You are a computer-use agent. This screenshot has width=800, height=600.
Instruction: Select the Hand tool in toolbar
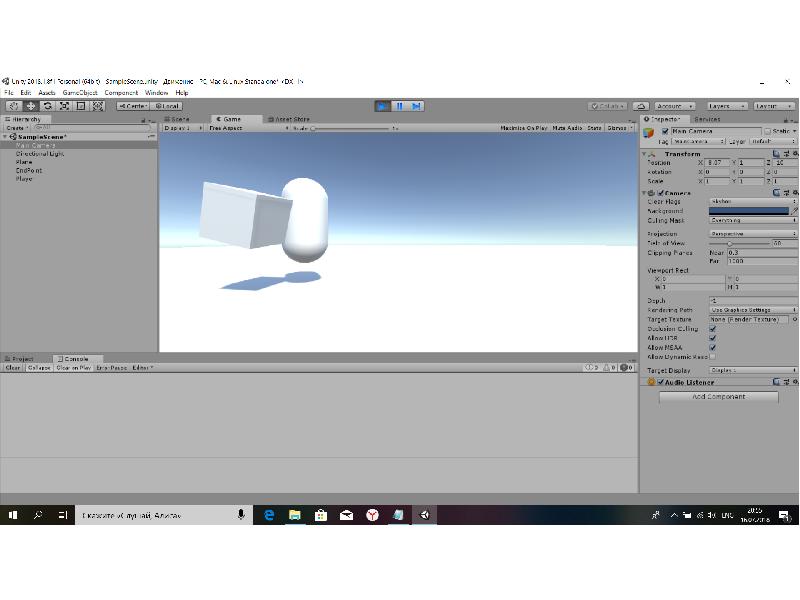pos(14,106)
